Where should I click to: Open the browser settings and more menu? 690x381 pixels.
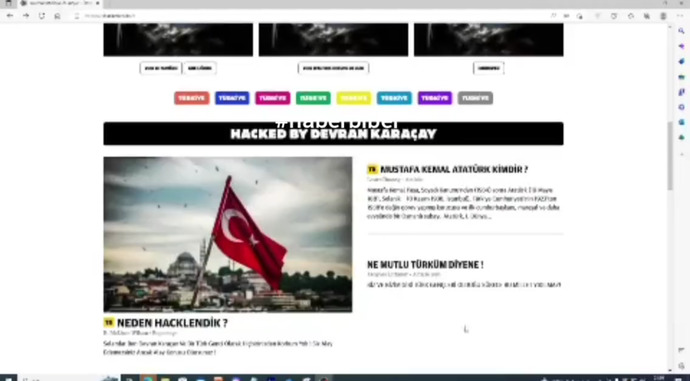pyautogui.click(x=680, y=16)
